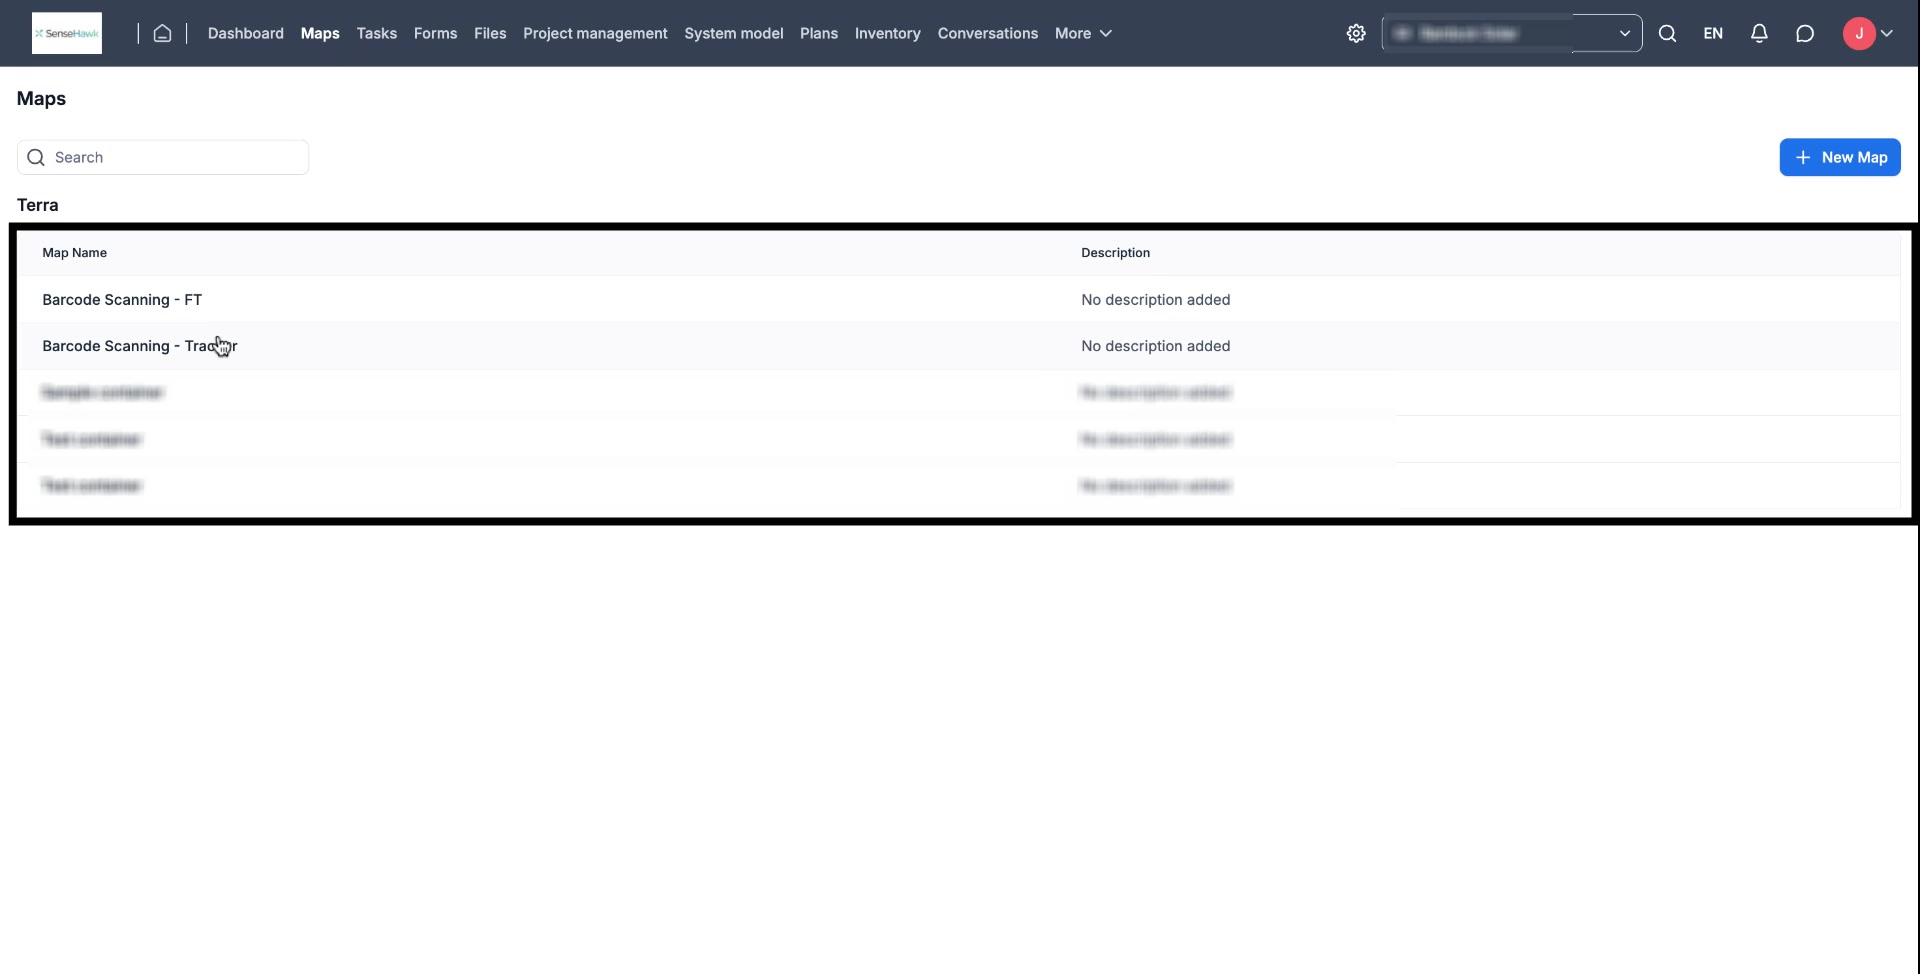Open settings gear icon

click(x=1356, y=33)
